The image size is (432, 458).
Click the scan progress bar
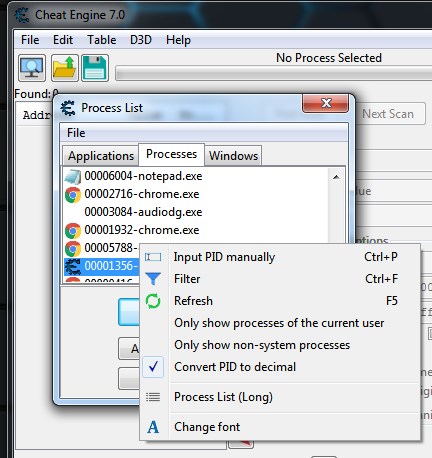(273, 73)
